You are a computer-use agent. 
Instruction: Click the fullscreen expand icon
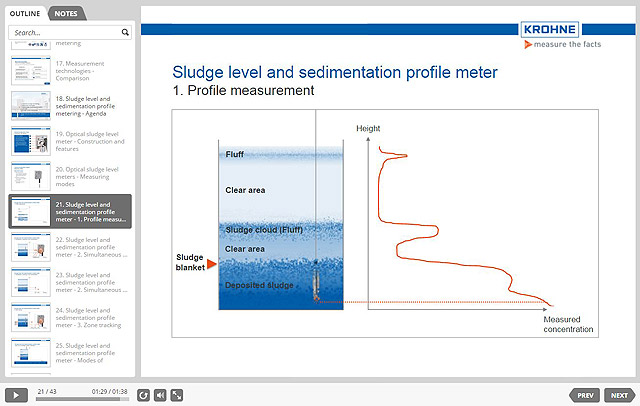pos(177,395)
